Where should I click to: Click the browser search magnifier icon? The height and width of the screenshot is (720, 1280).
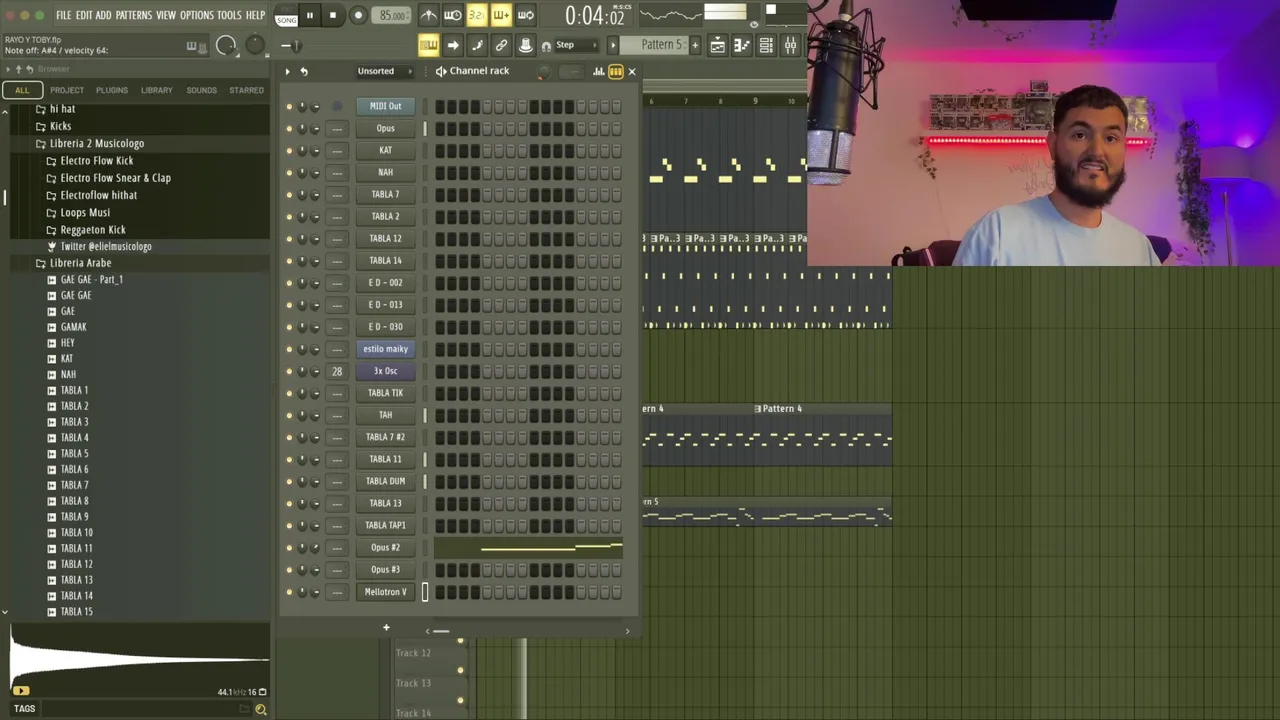click(x=260, y=709)
